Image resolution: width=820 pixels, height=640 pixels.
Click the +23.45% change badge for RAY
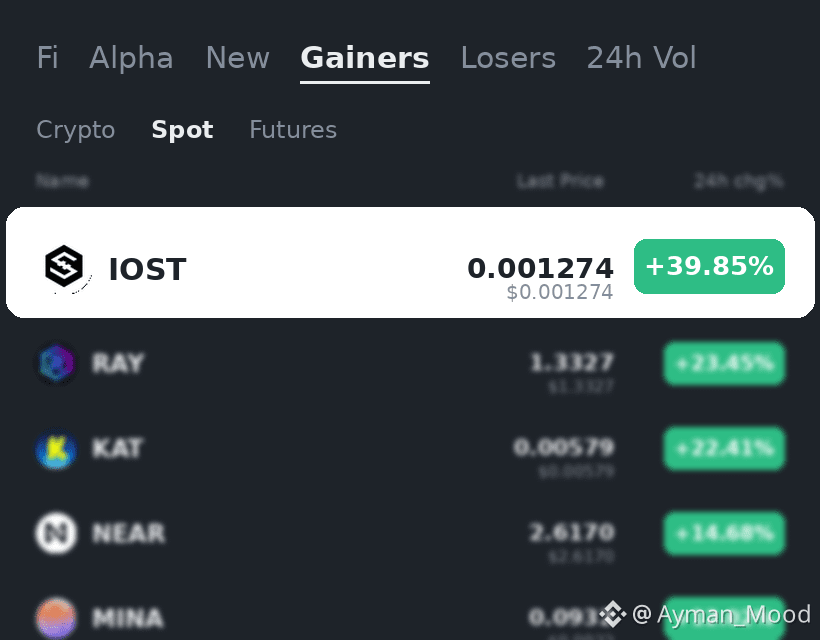click(x=724, y=363)
